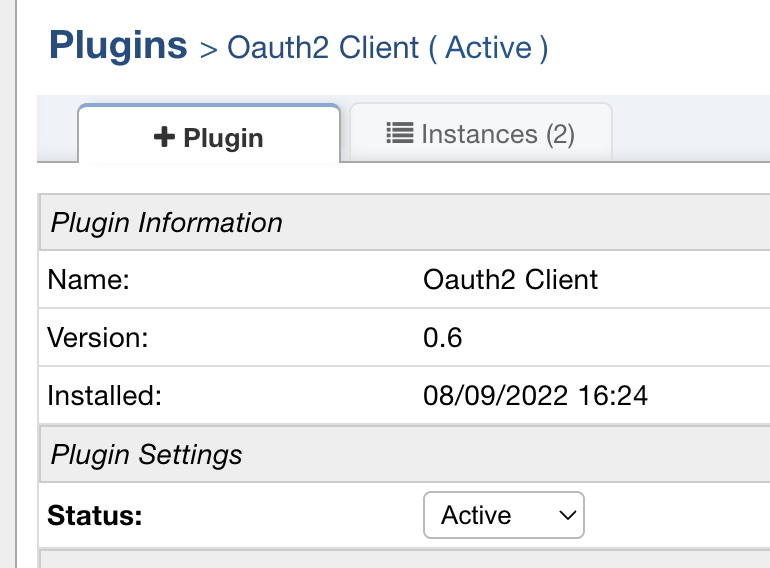The image size is (770, 568).
Task: Select the Plugin Information section header
Action: [167, 222]
